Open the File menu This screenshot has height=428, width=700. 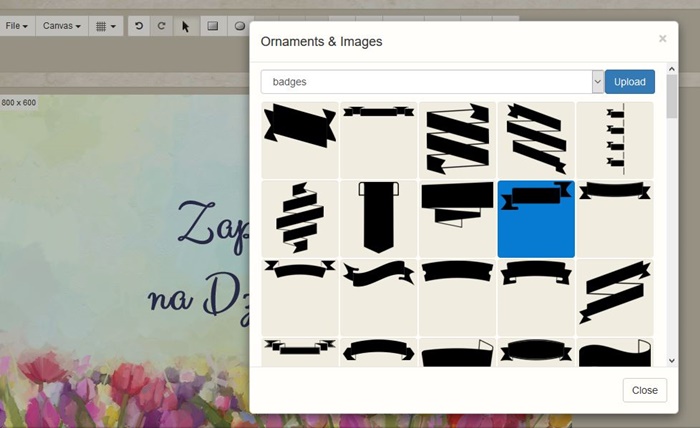[x=17, y=26]
